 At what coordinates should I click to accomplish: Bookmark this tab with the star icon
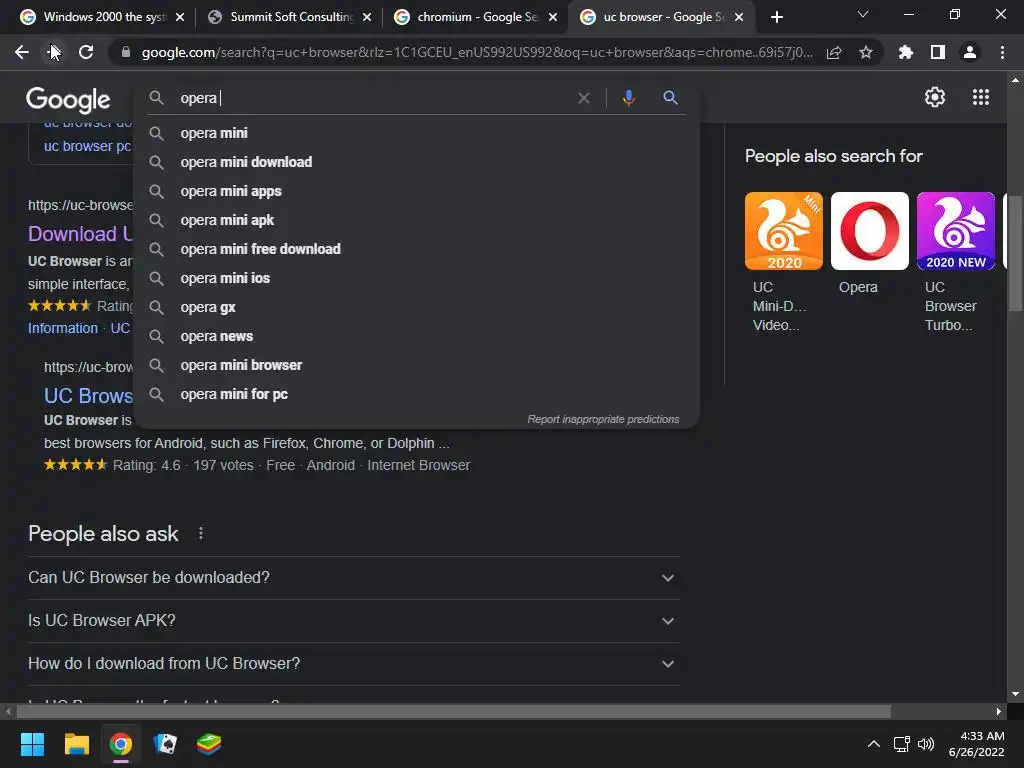click(x=866, y=52)
